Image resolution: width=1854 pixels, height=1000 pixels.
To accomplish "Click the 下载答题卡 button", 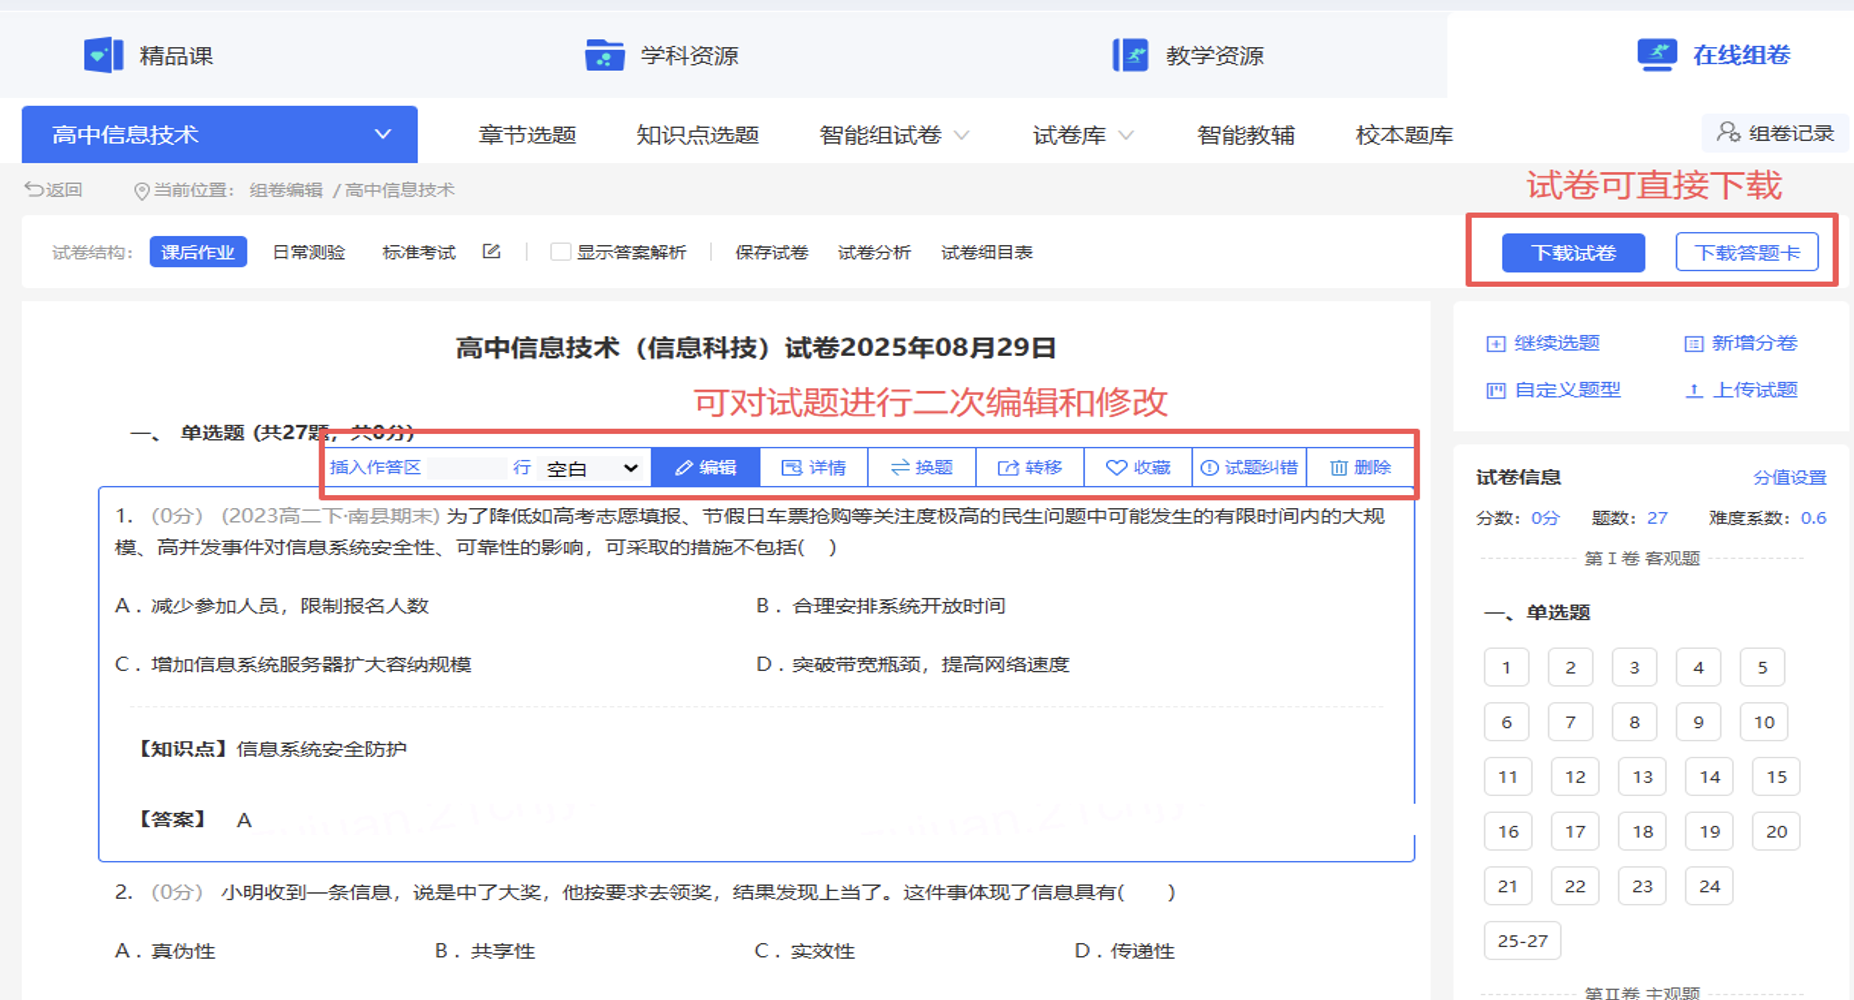I will [1746, 253].
